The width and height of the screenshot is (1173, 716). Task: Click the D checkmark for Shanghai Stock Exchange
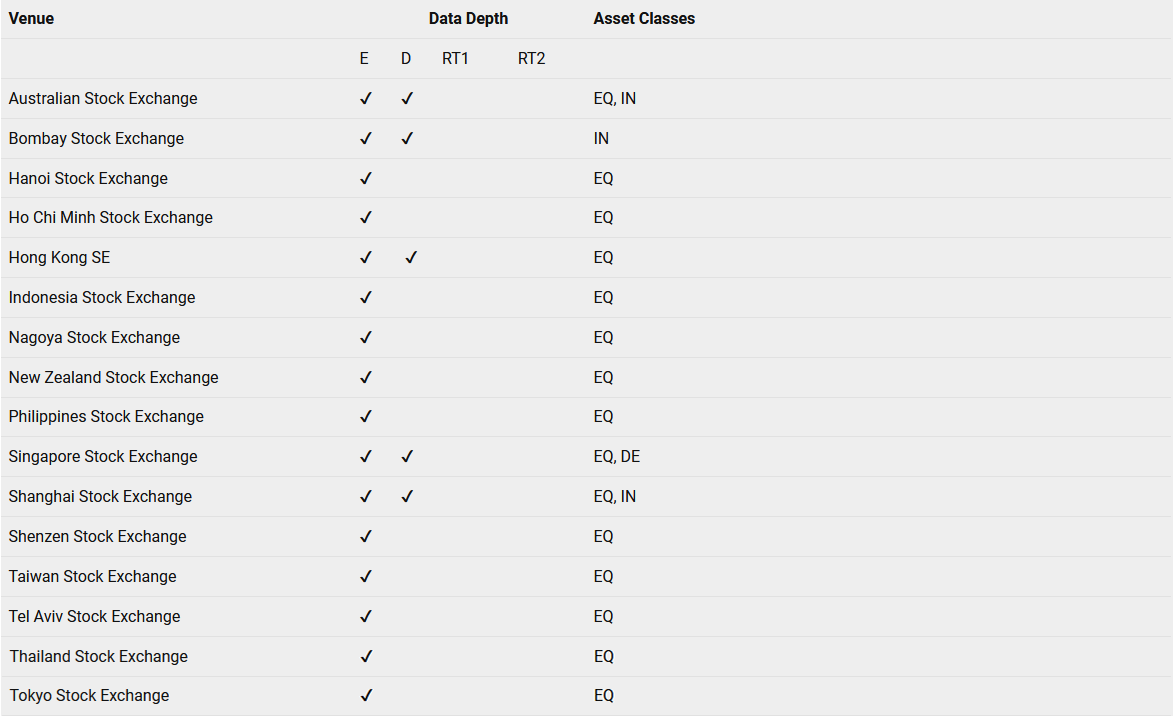point(407,496)
